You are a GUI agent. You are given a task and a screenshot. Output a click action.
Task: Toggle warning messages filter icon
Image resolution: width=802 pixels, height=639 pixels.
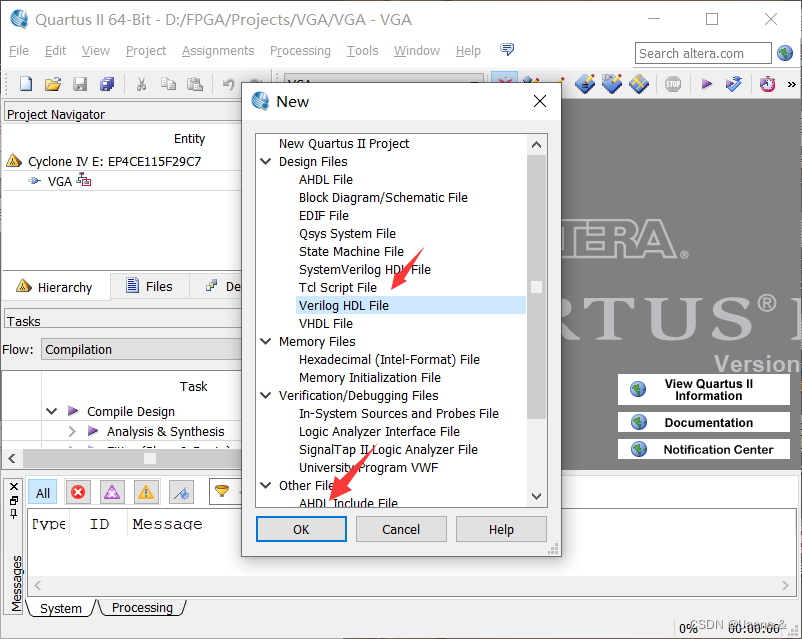pyautogui.click(x=146, y=492)
